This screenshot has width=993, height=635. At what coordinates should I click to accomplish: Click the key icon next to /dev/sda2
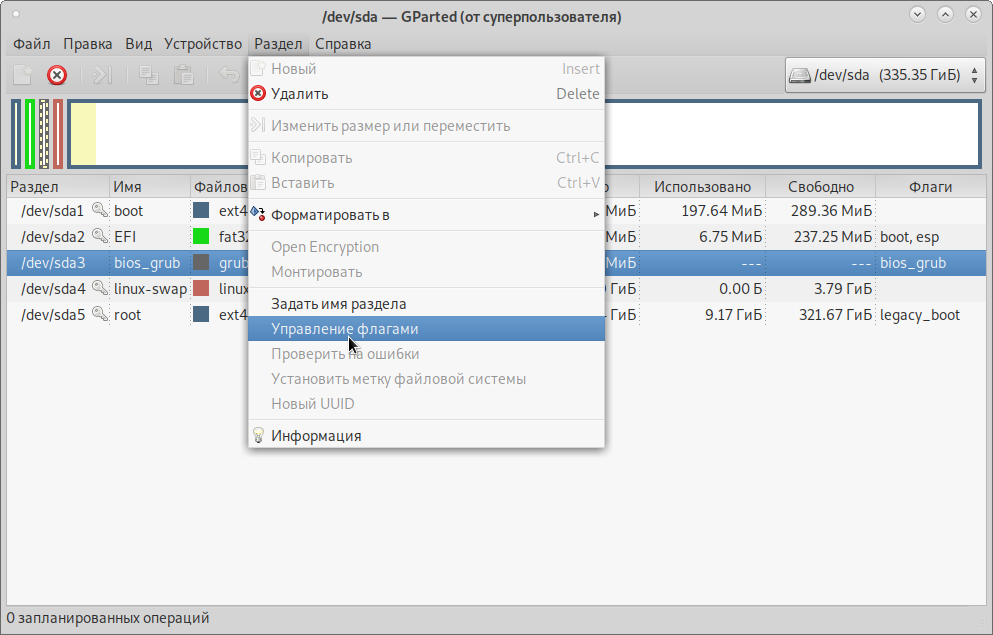click(x=99, y=236)
